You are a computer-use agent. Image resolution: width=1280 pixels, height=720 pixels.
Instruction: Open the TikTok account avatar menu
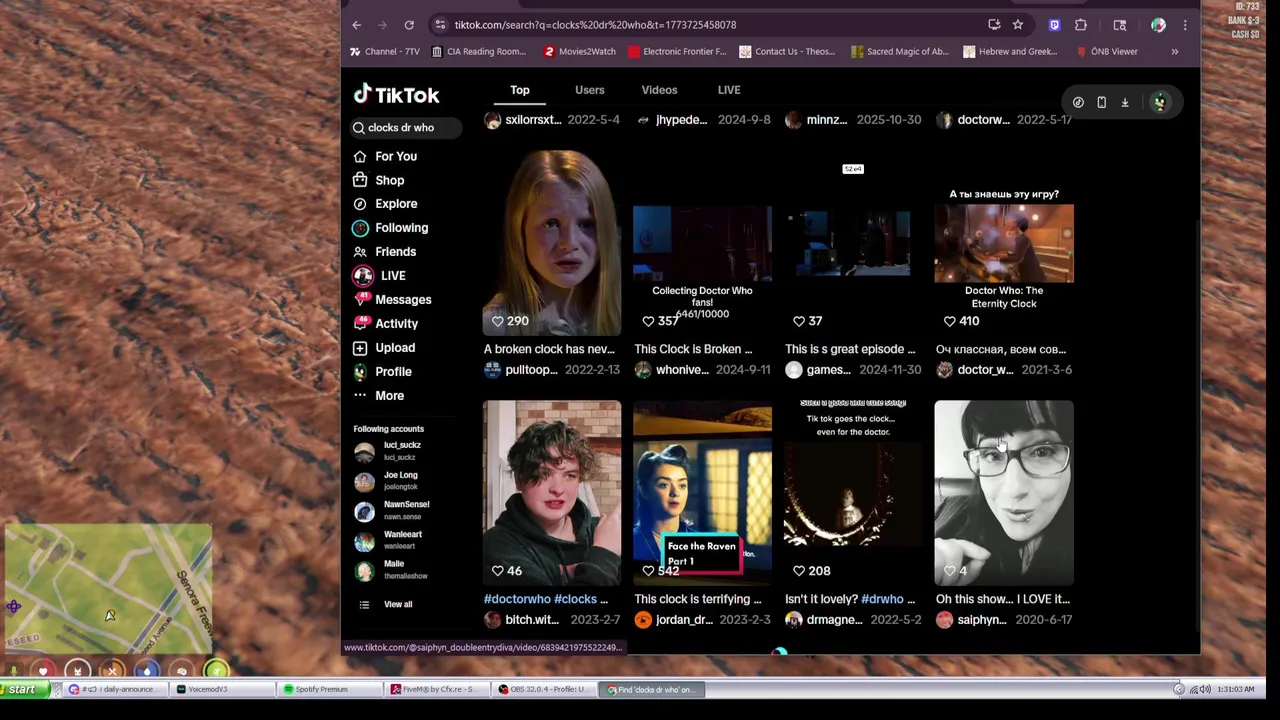click(x=1159, y=102)
